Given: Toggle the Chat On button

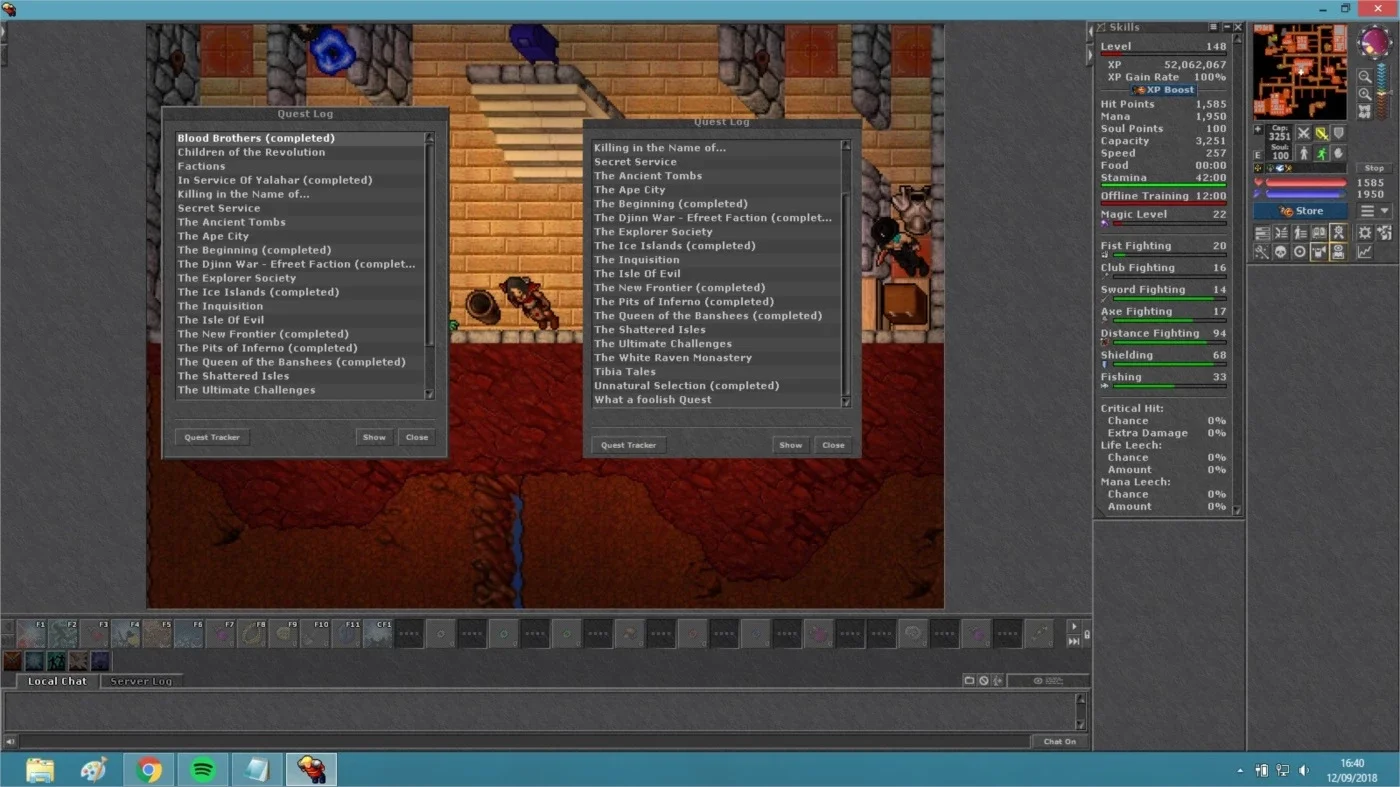Looking at the screenshot, I should click(x=1059, y=742).
